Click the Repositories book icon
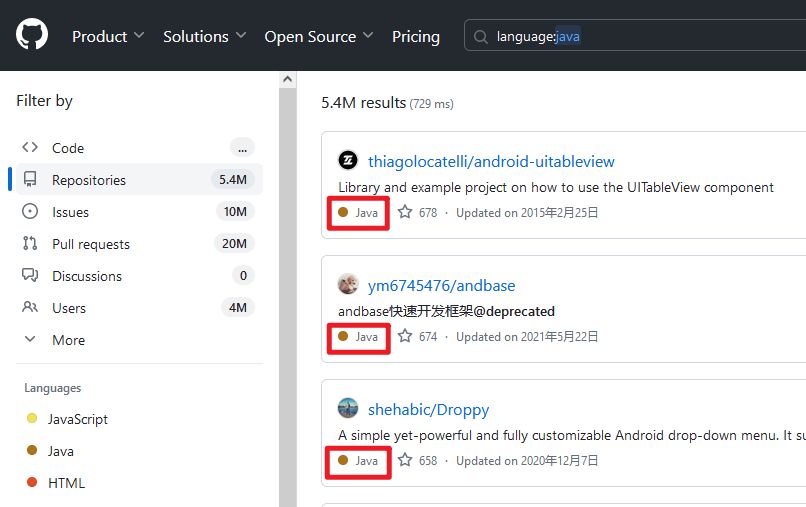Image resolution: width=806 pixels, height=507 pixels. coord(30,179)
